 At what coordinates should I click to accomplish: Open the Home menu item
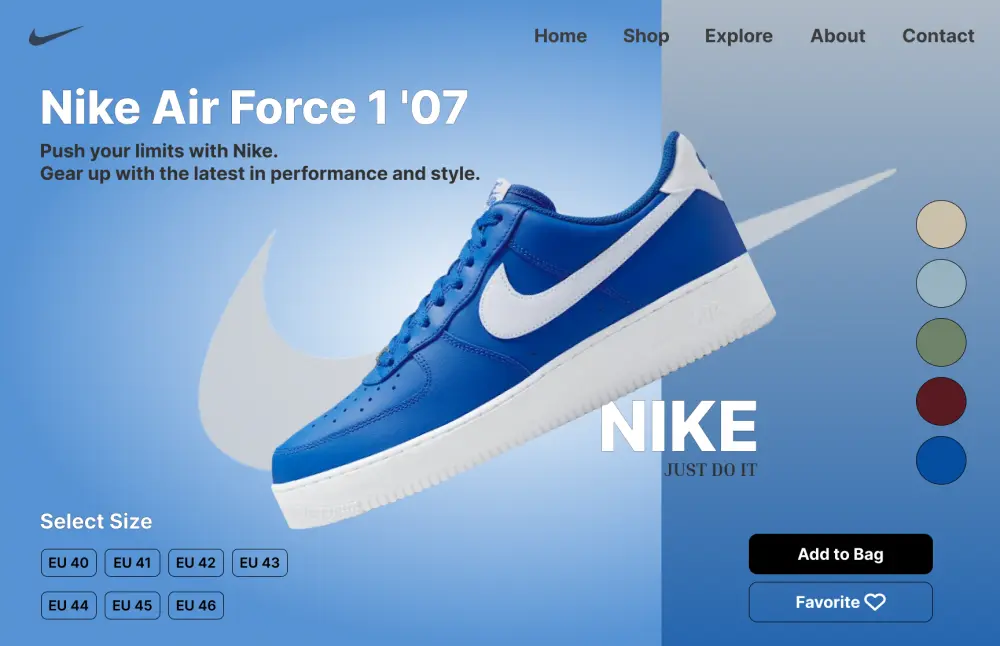[561, 36]
